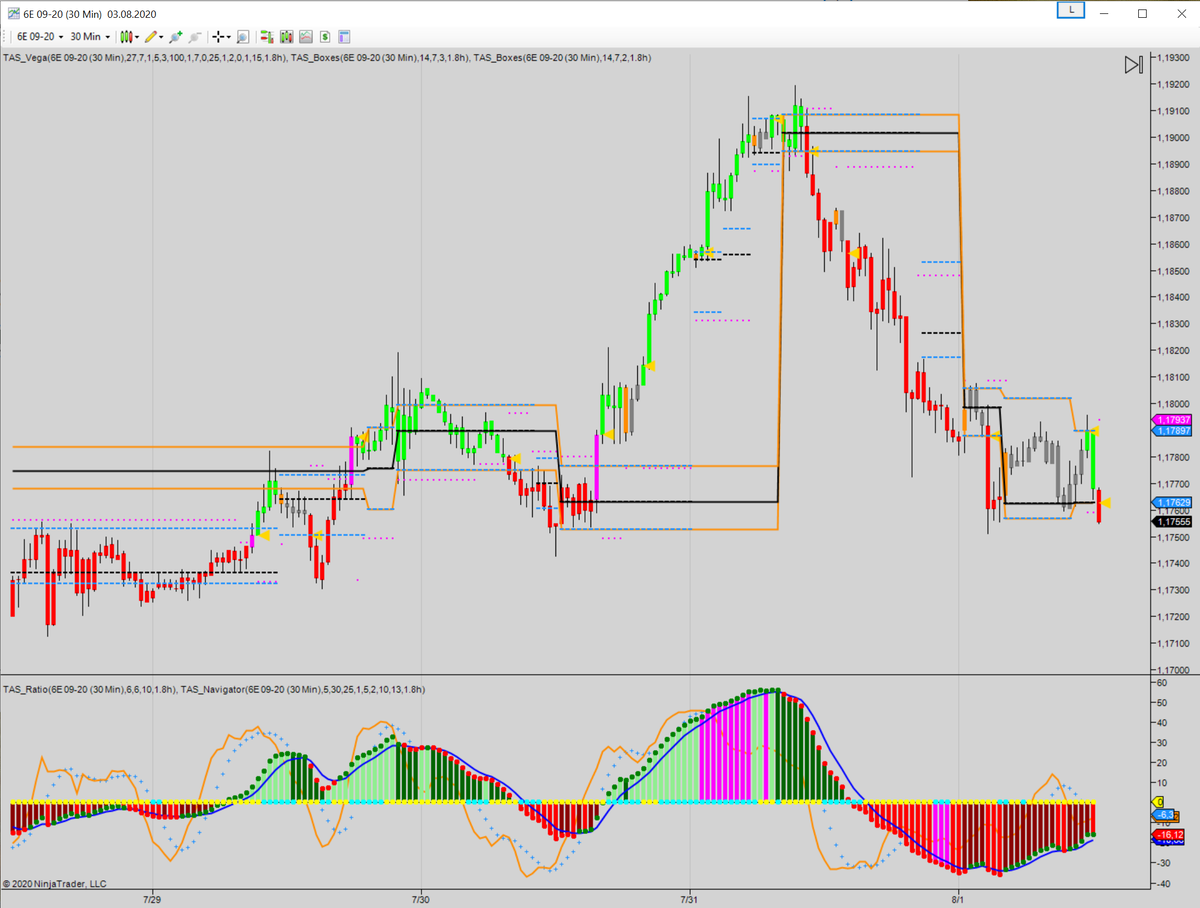Open the data box magnifier icon
This screenshot has width=1200, height=908.
[243, 36]
